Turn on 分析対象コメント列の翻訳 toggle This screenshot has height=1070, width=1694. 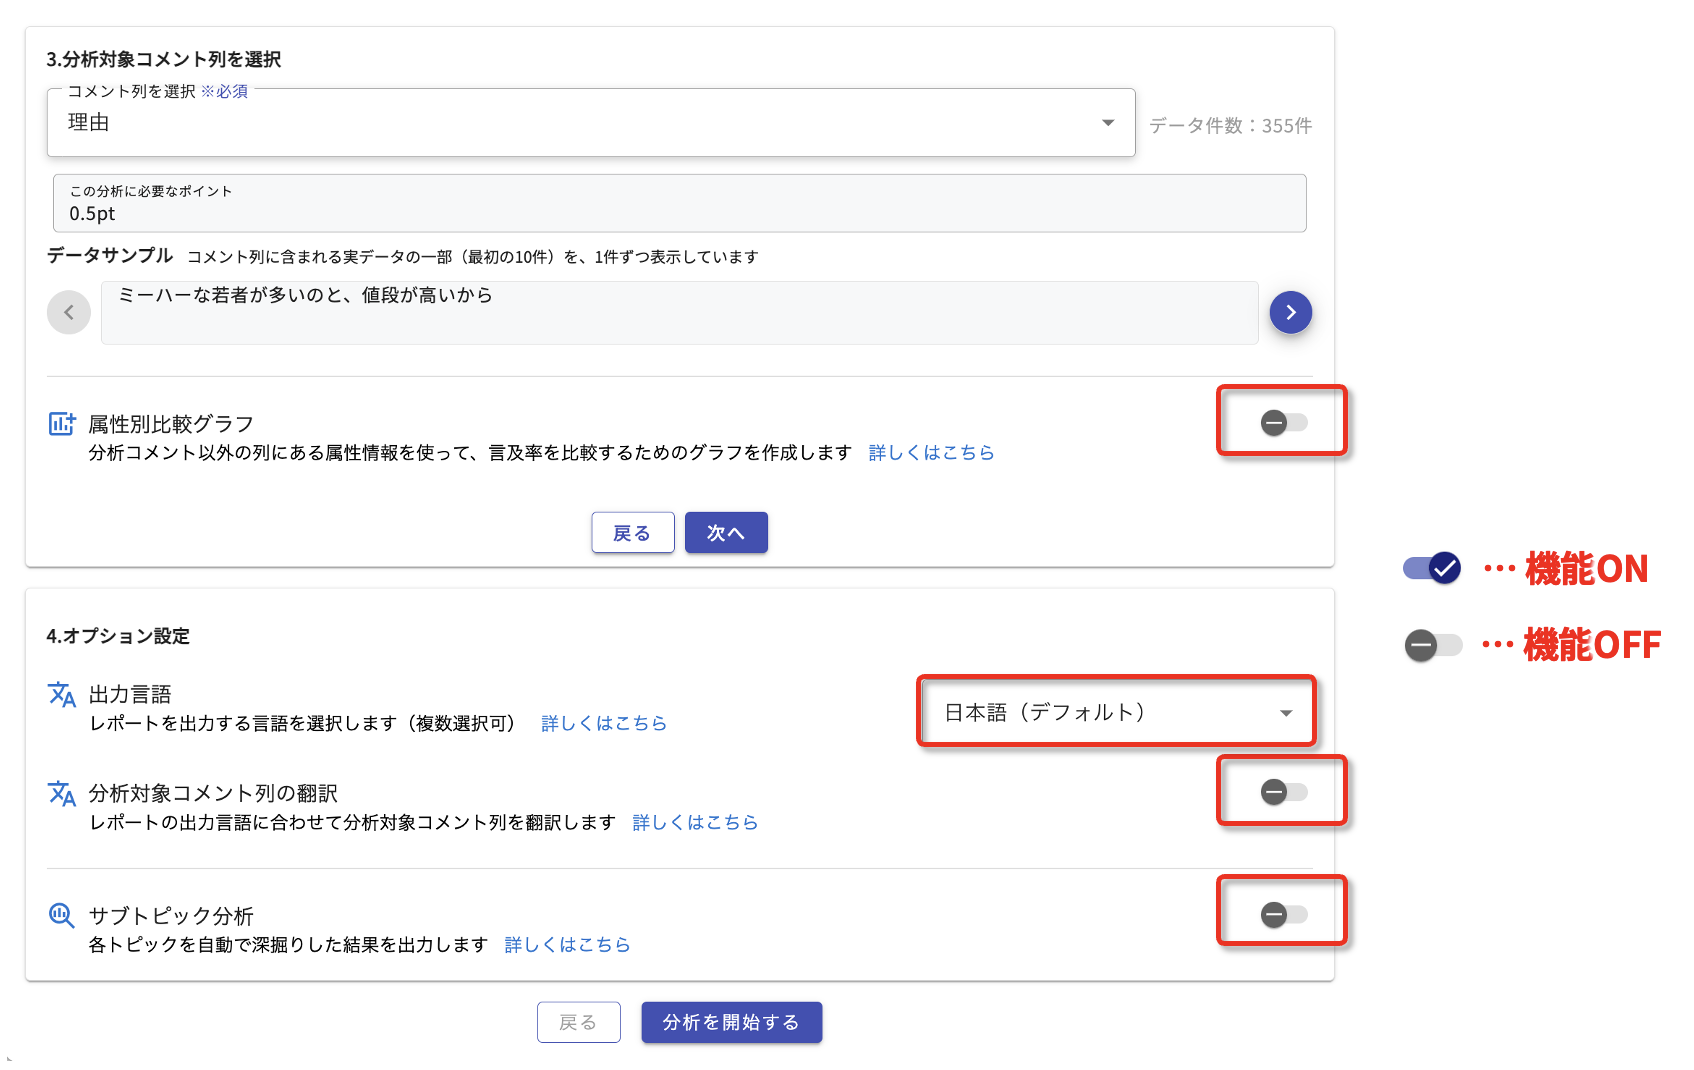click(1283, 793)
